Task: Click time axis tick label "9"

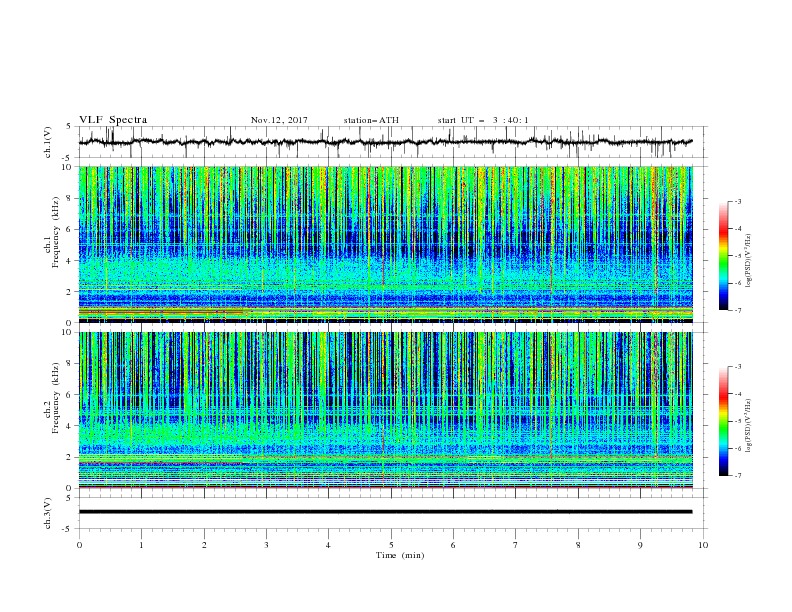Action: click(640, 545)
